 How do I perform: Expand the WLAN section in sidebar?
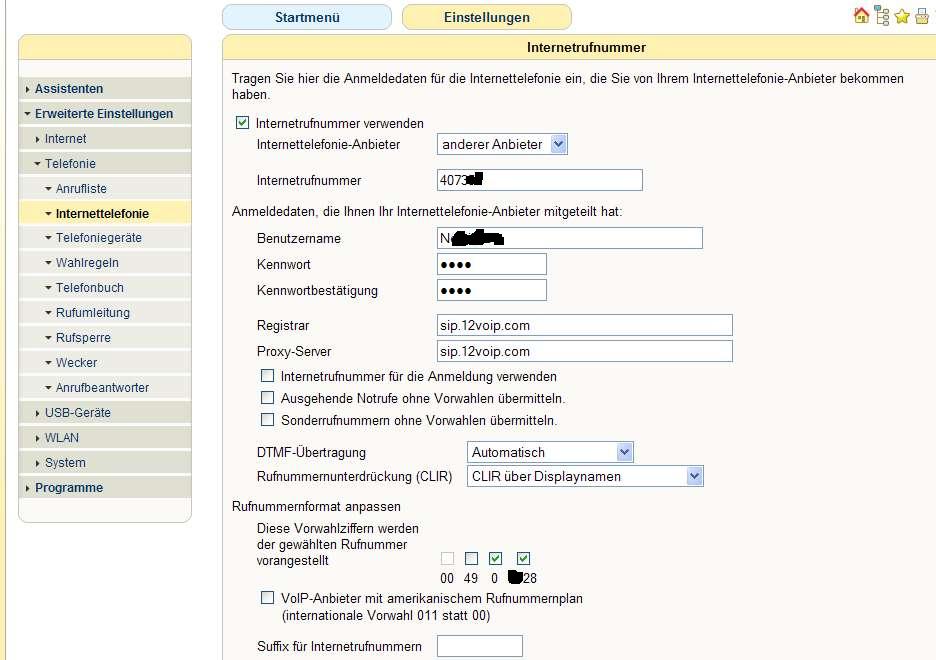pyautogui.click(x=61, y=438)
